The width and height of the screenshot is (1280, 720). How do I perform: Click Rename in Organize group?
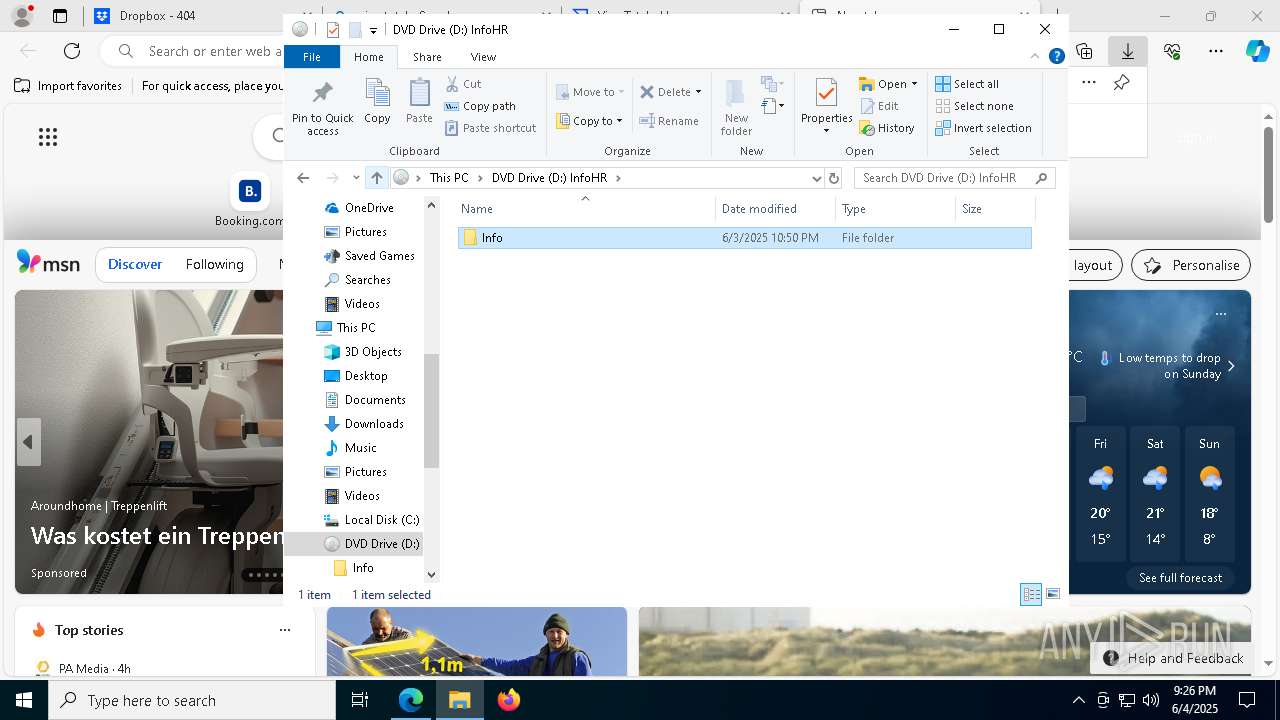[x=669, y=121]
